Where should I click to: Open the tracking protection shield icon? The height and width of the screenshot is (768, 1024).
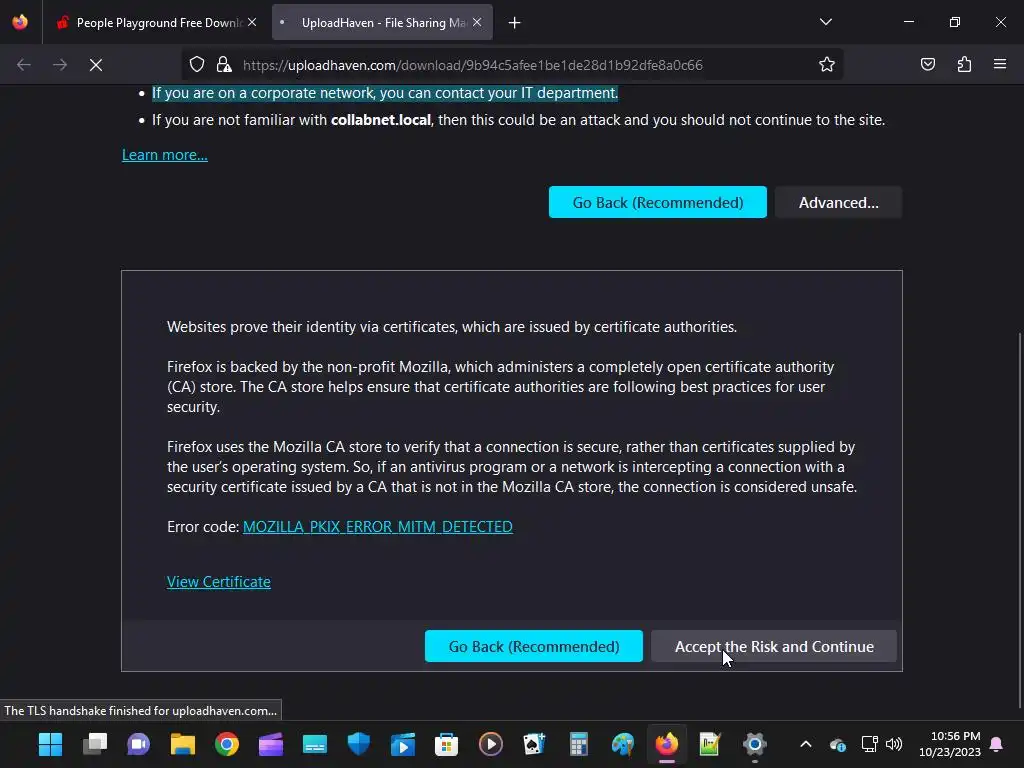[197, 65]
